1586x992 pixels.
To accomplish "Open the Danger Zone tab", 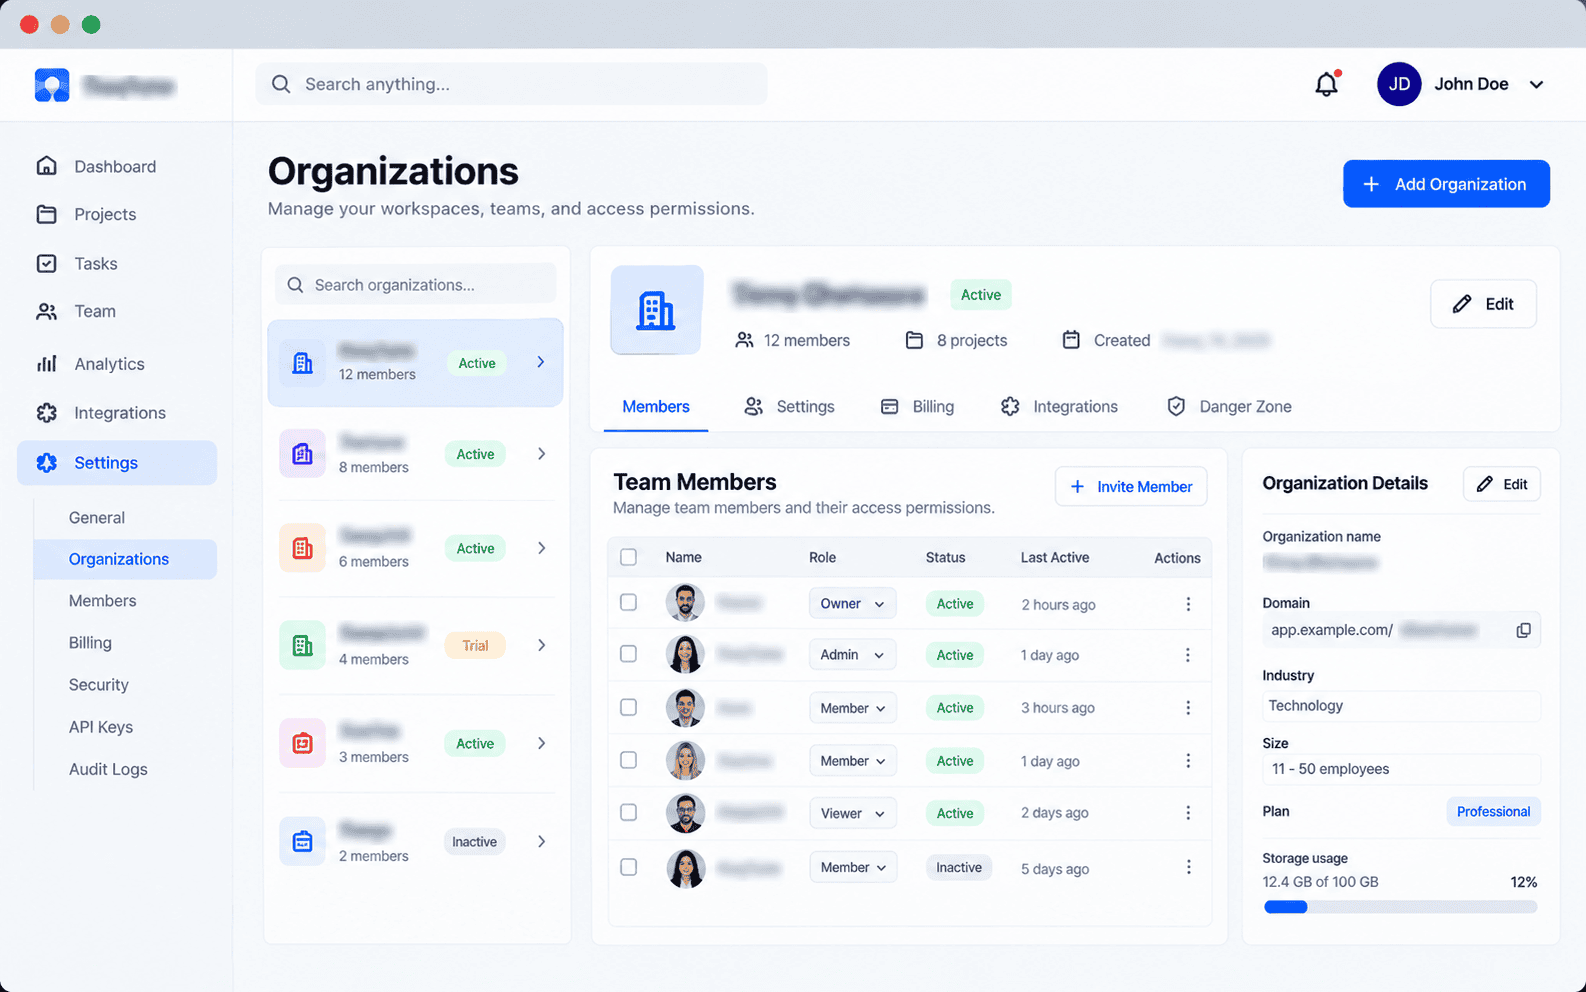I will [x=1229, y=407].
